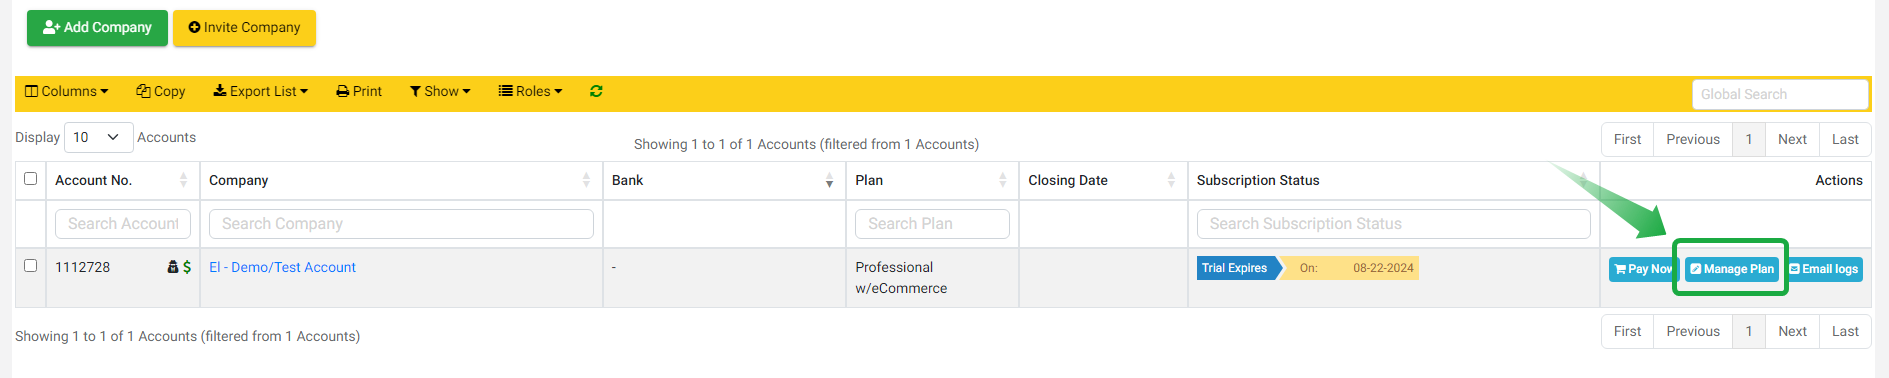Open El - Demo/Test Account link
The height and width of the screenshot is (378, 1889).
[282, 267]
